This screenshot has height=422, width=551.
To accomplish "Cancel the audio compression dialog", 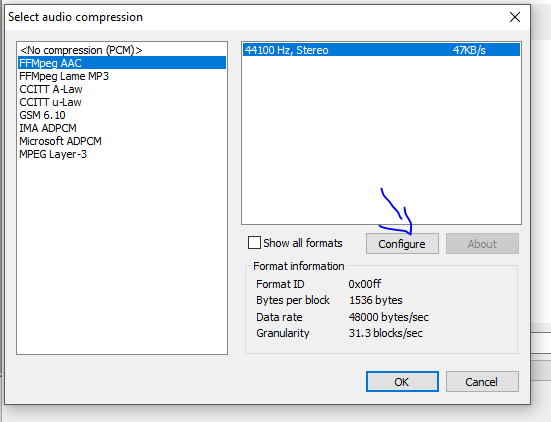I will click(x=482, y=382).
